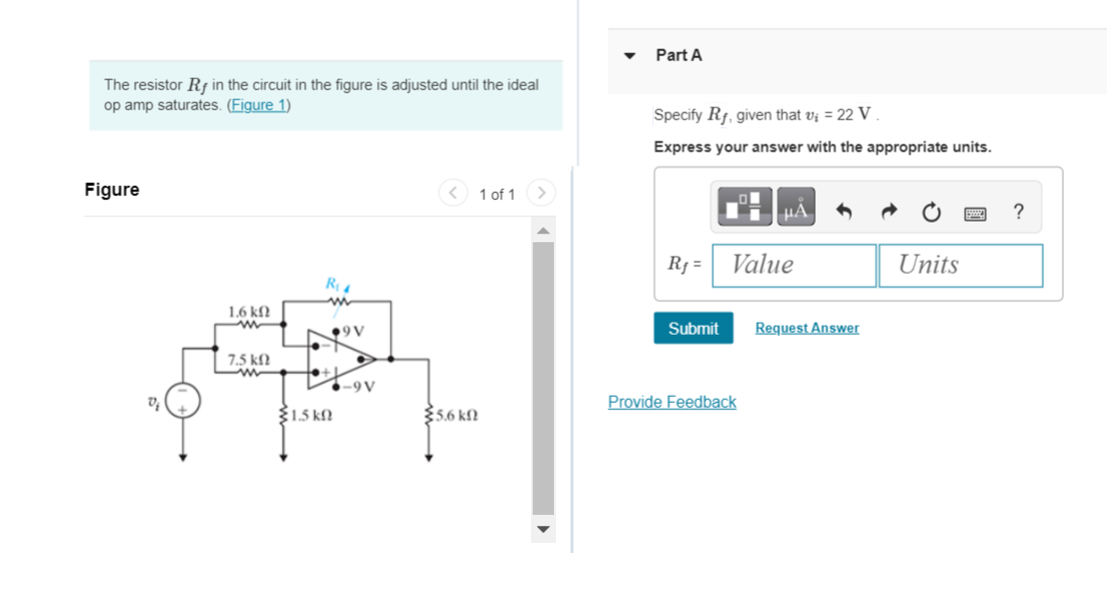Click Provide Feedback
The image size is (1107, 605).
pos(671,402)
